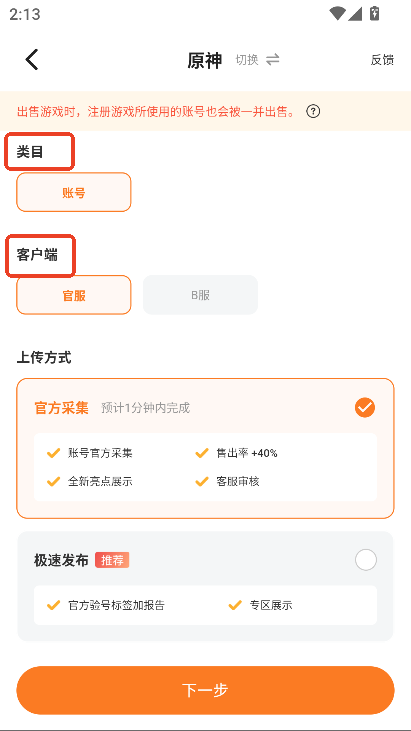Tap the battery icon in status bar
411x731 pixels.
click(374, 13)
